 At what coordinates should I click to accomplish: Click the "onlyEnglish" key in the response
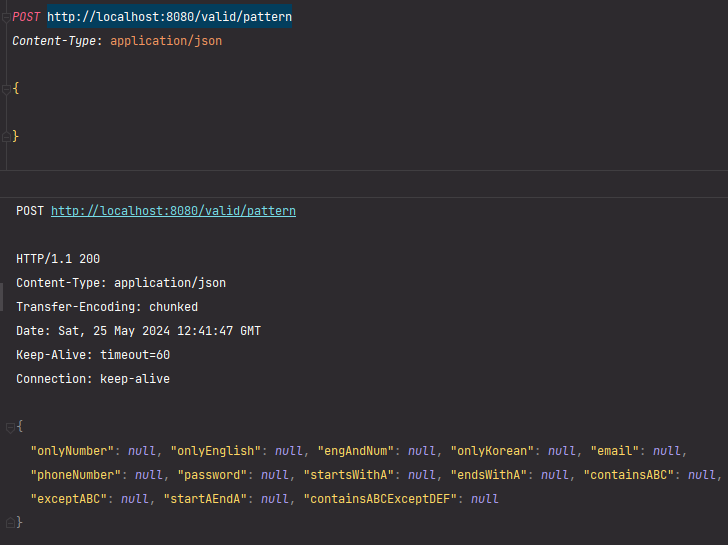(x=215, y=451)
